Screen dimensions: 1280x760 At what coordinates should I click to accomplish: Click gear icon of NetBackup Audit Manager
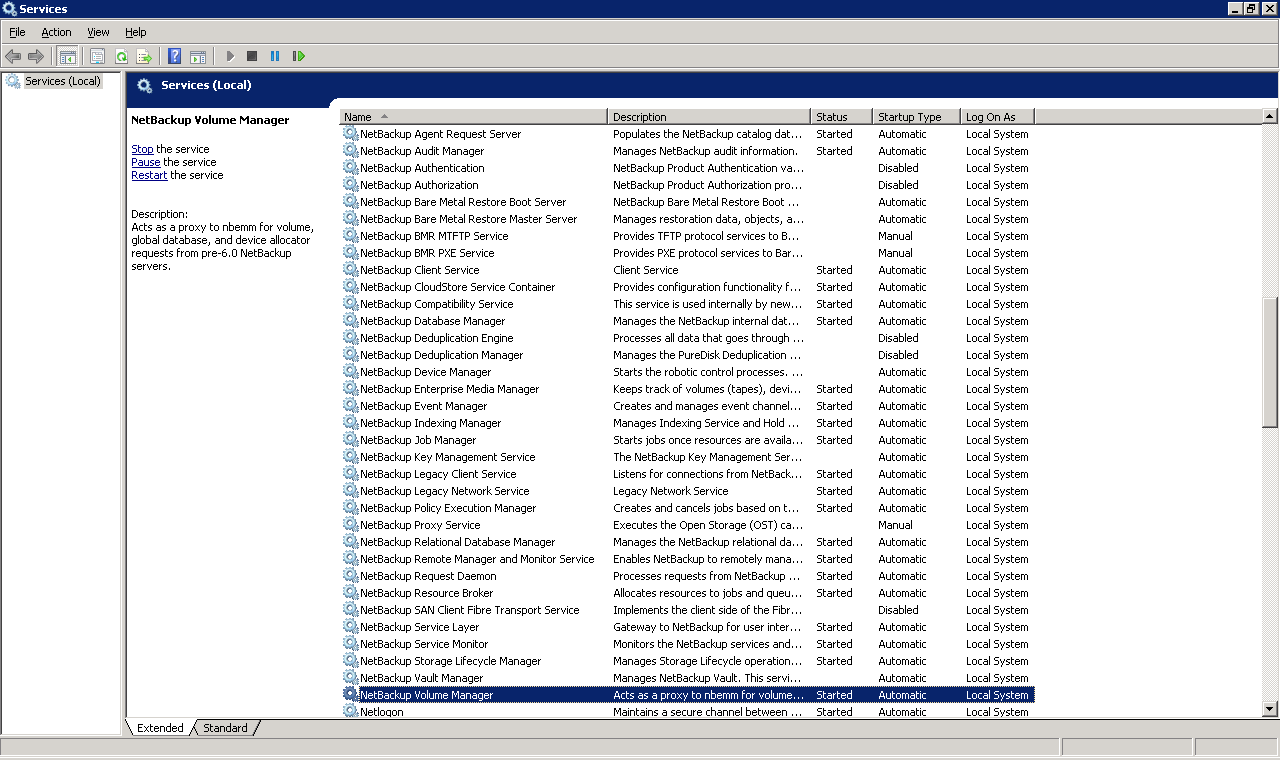pos(350,151)
